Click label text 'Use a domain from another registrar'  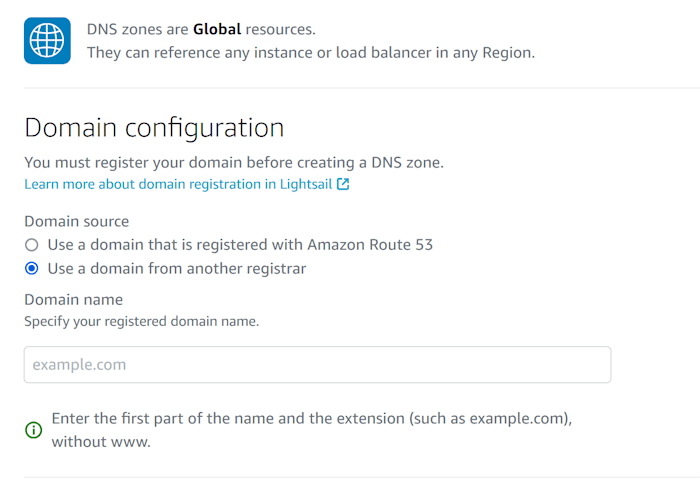click(176, 269)
